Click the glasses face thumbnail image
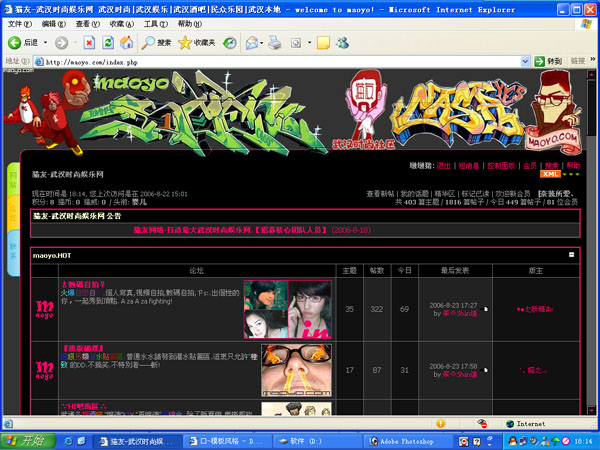This screenshot has height=450, width=600. coord(297,370)
